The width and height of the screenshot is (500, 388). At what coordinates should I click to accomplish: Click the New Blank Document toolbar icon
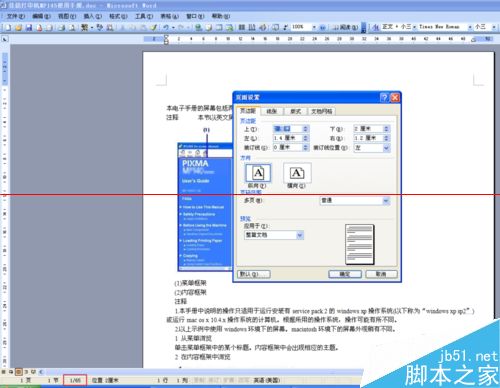pyautogui.click(x=8, y=28)
